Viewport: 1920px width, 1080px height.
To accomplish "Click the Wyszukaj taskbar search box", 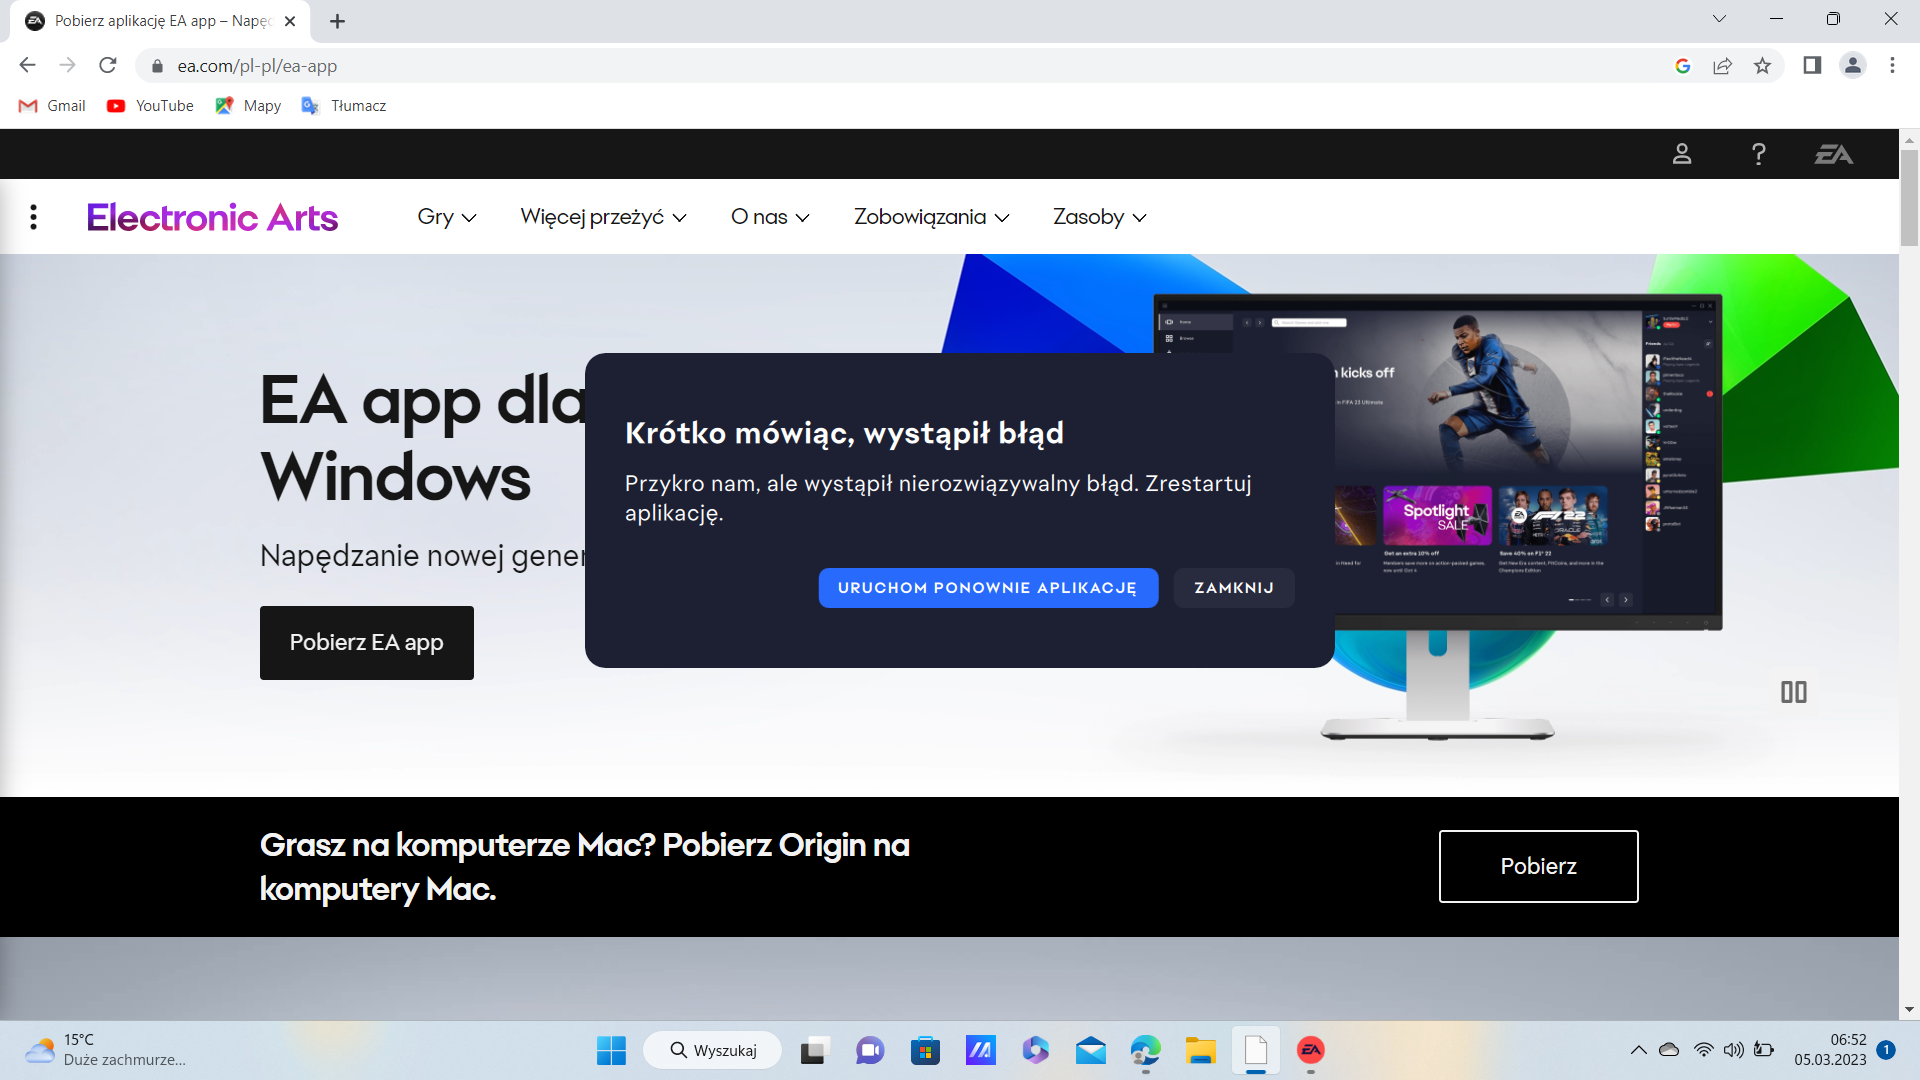I will pyautogui.click(x=713, y=1050).
